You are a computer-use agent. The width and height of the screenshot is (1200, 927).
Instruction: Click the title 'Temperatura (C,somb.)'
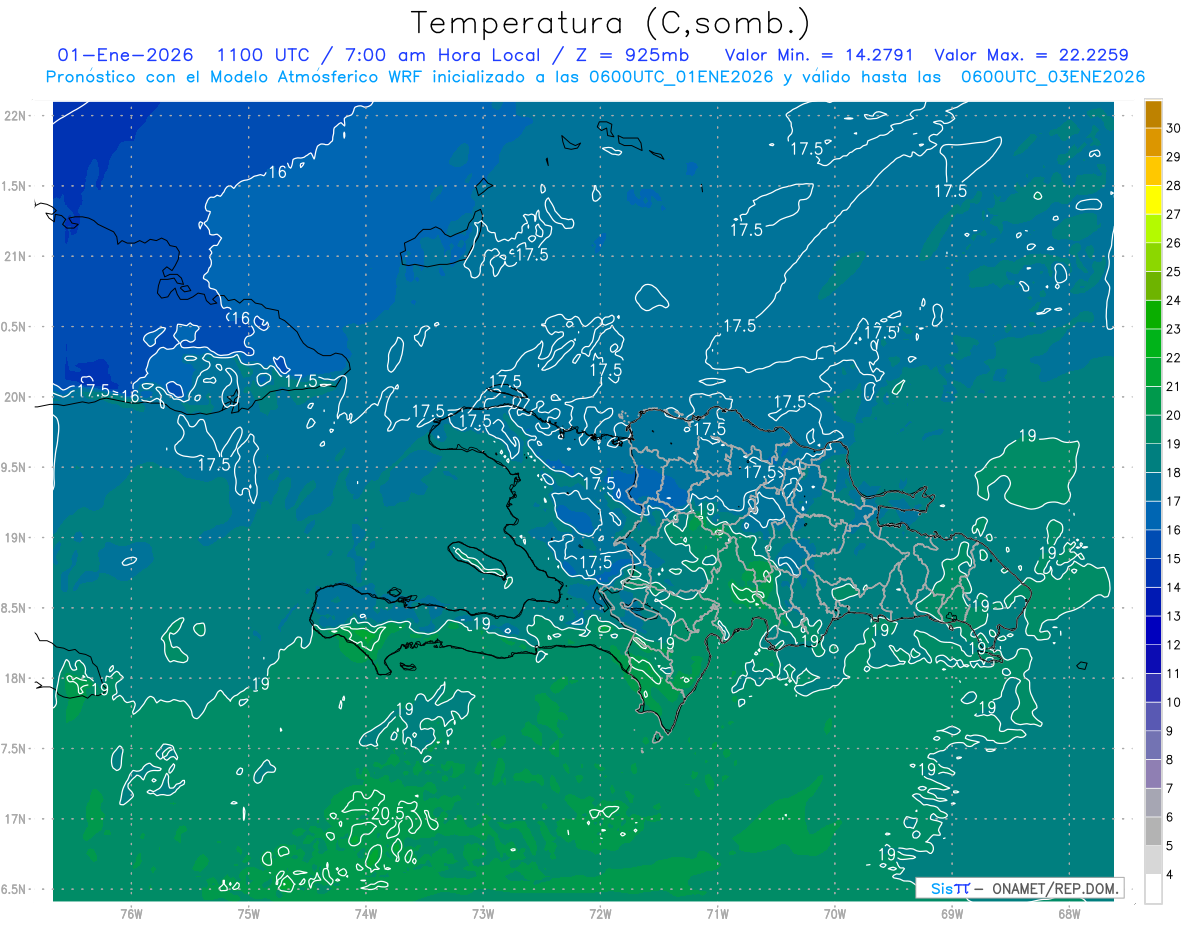click(611, 22)
